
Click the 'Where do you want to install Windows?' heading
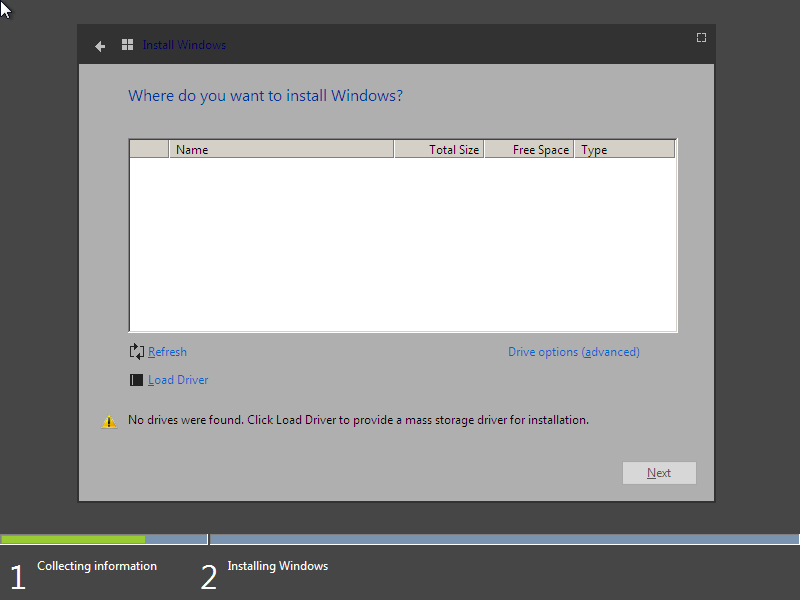265,96
